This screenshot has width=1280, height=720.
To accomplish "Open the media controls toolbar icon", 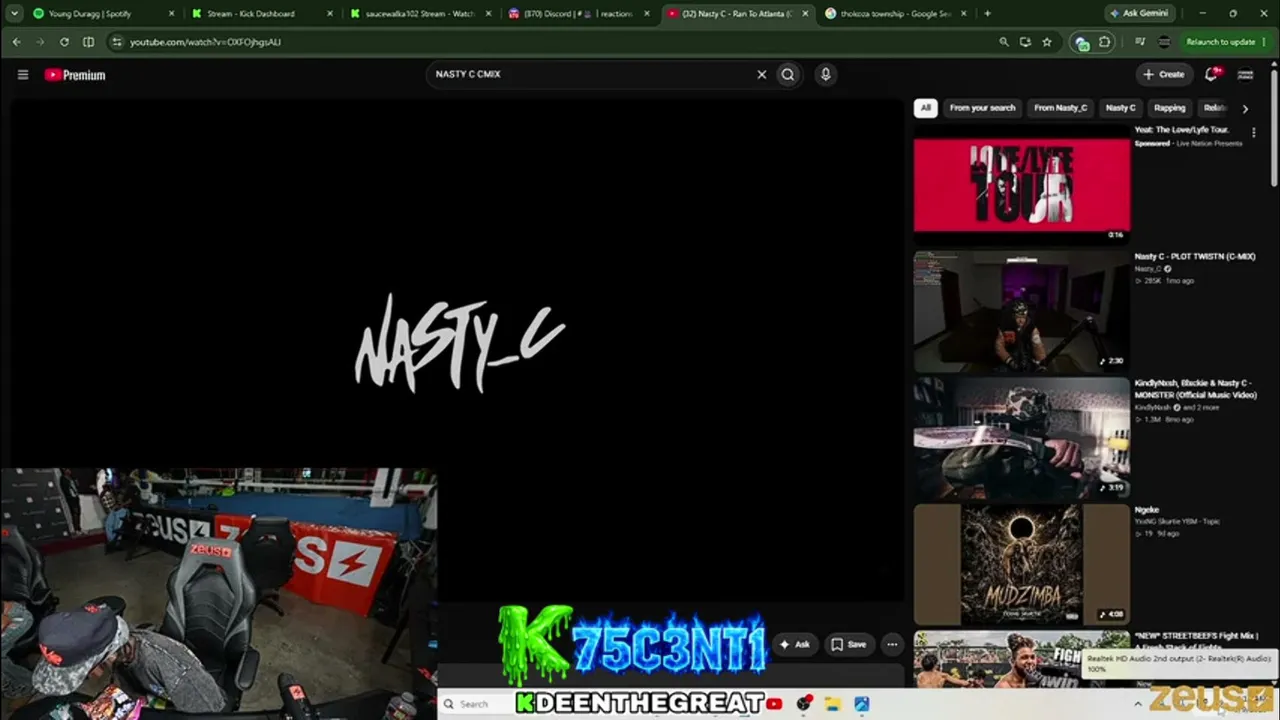I will [1140, 42].
